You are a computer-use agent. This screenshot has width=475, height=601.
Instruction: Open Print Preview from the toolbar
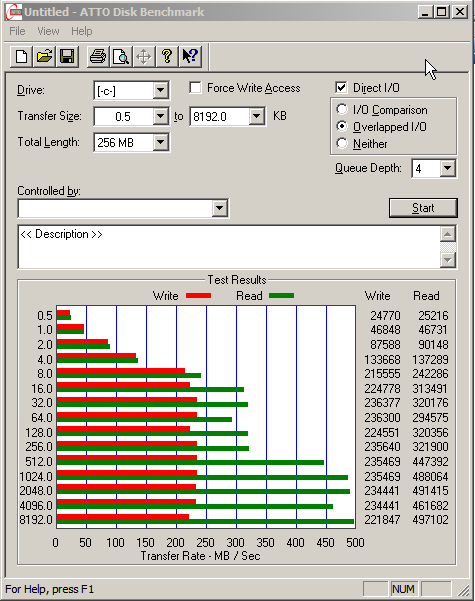point(121,57)
